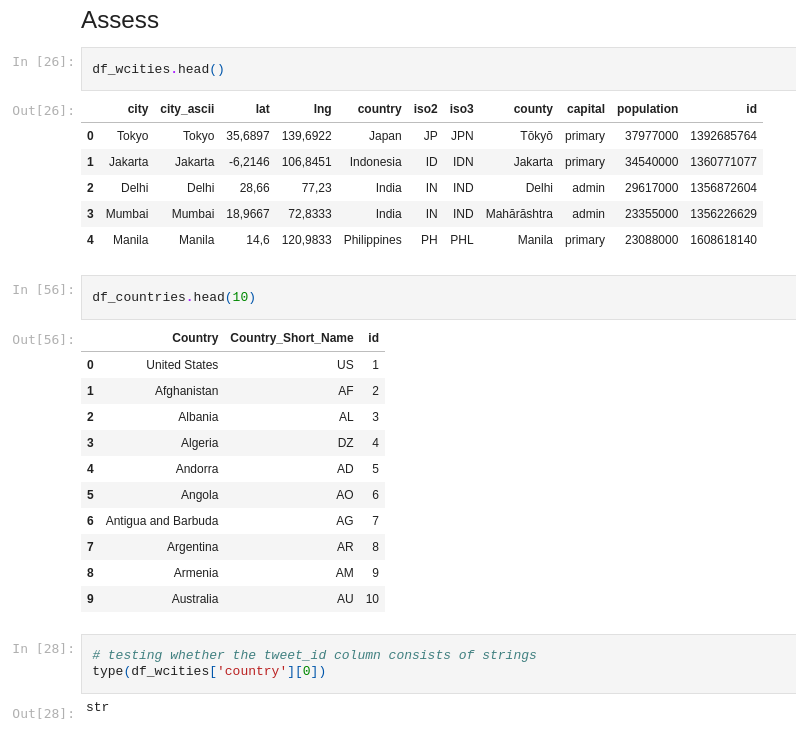796x732 pixels.
Task: Click the 'str' output text
Action: tap(97, 707)
